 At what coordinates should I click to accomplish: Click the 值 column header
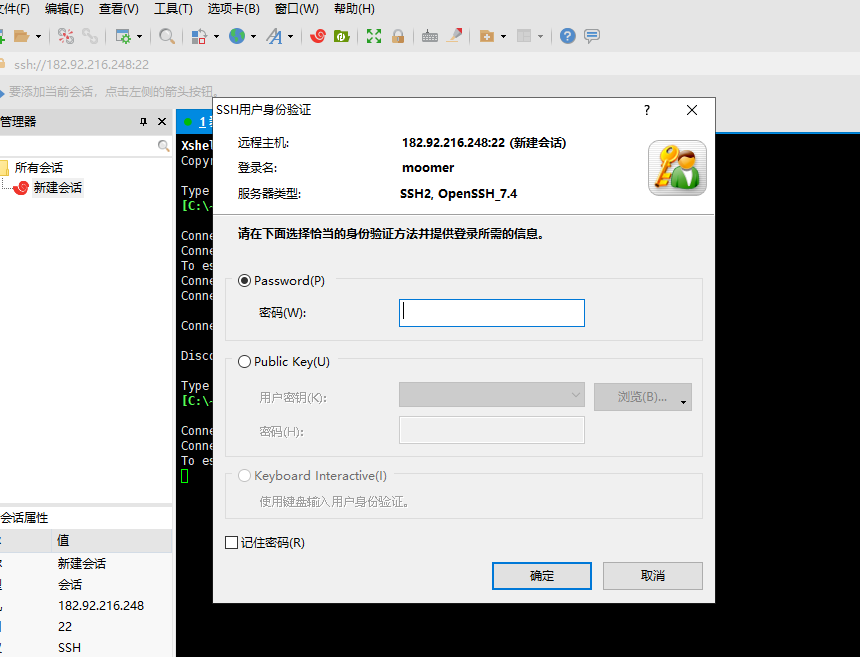point(112,540)
